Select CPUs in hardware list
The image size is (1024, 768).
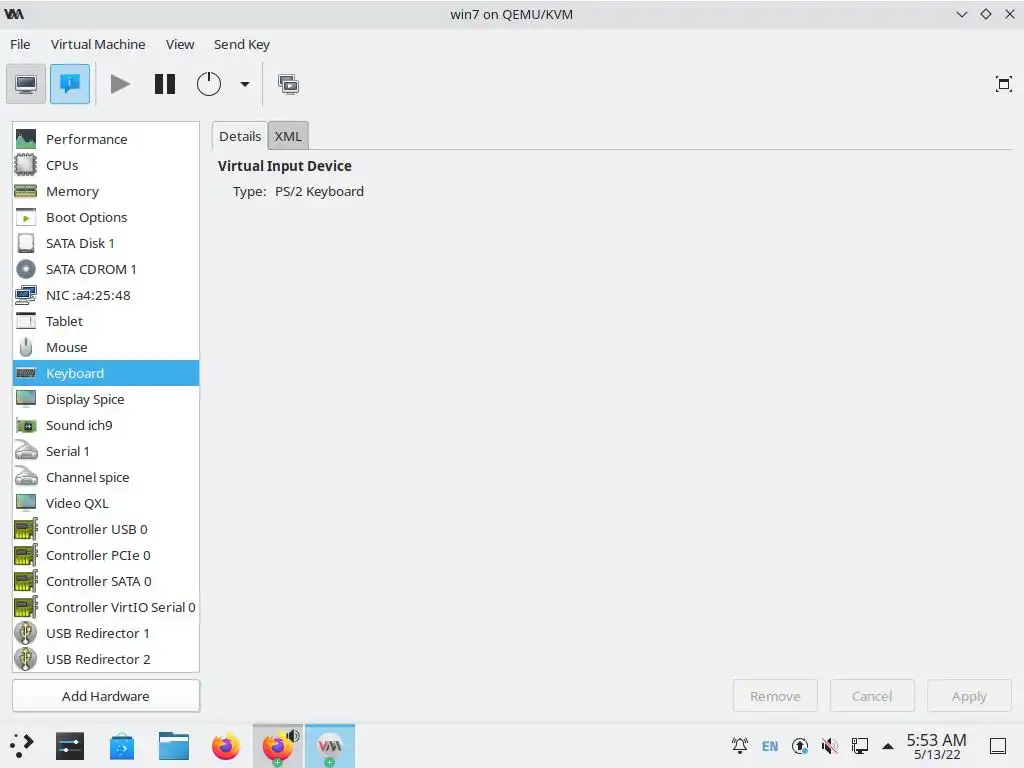coord(106,165)
